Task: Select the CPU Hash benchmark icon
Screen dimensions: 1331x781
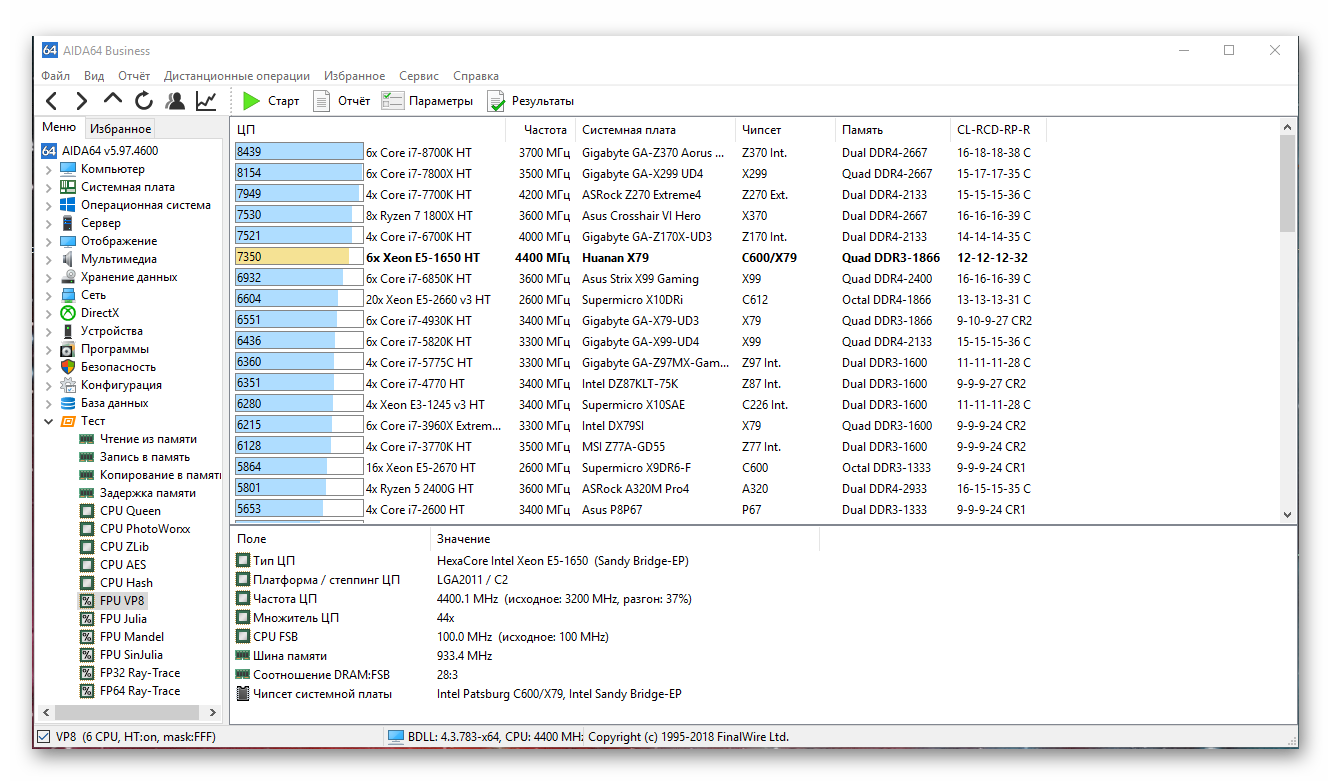Action: click(x=87, y=583)
